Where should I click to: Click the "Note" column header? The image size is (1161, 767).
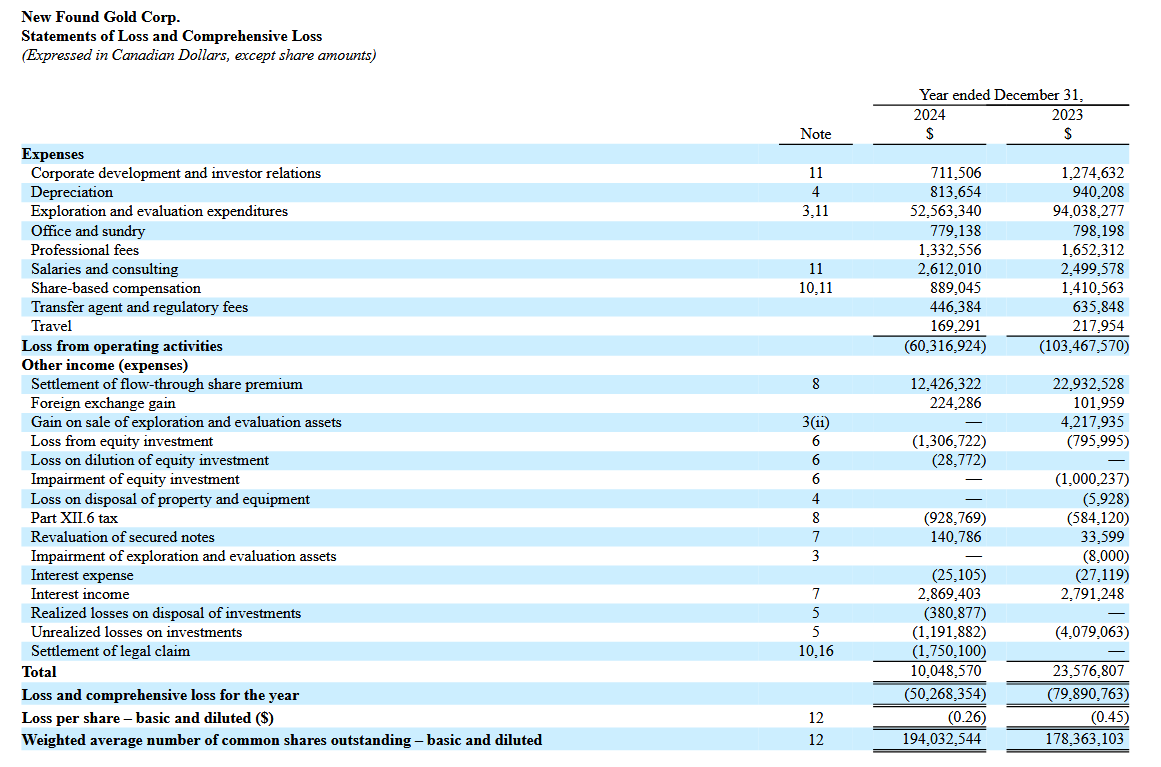pyautogui.click(x=815, y=134)
